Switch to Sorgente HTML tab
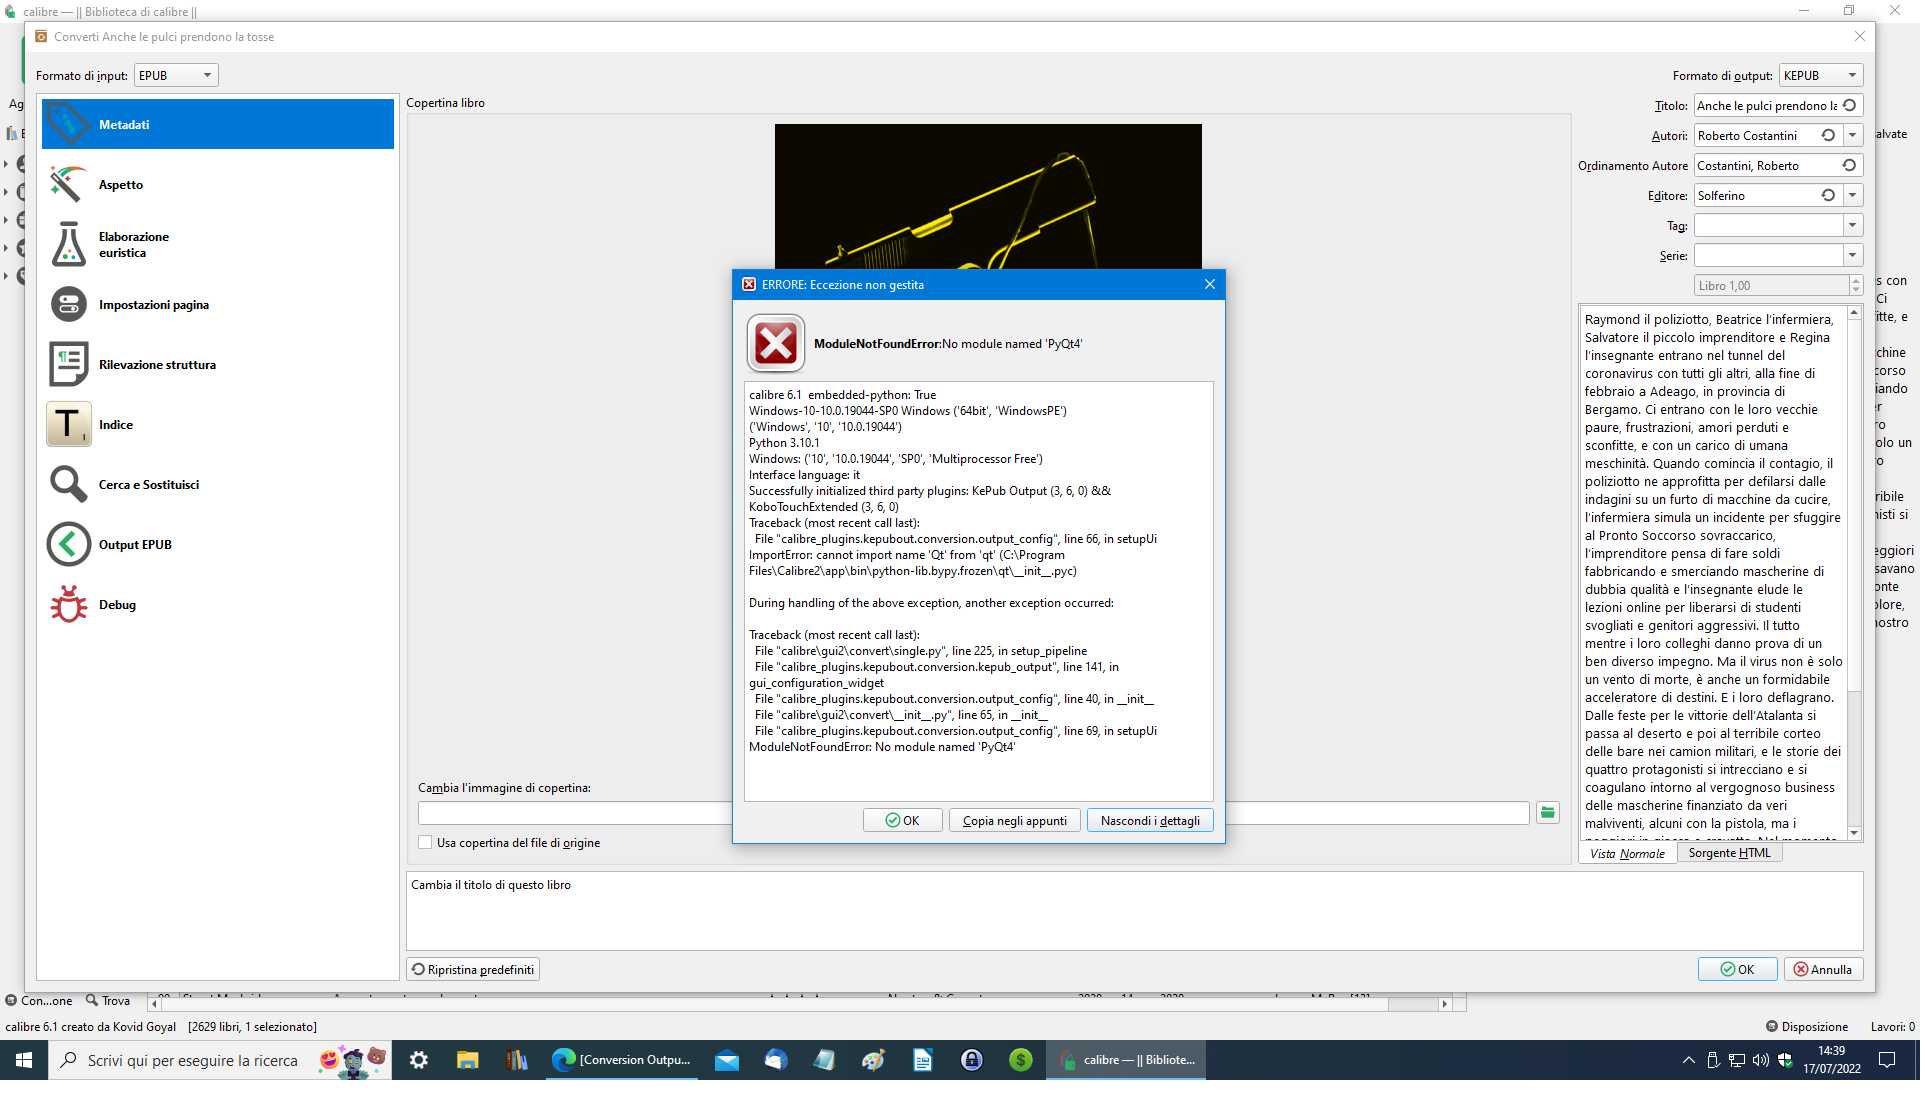This screenshot has height=1094, width=1927. pyautogui.click(x=1729, y=853)
